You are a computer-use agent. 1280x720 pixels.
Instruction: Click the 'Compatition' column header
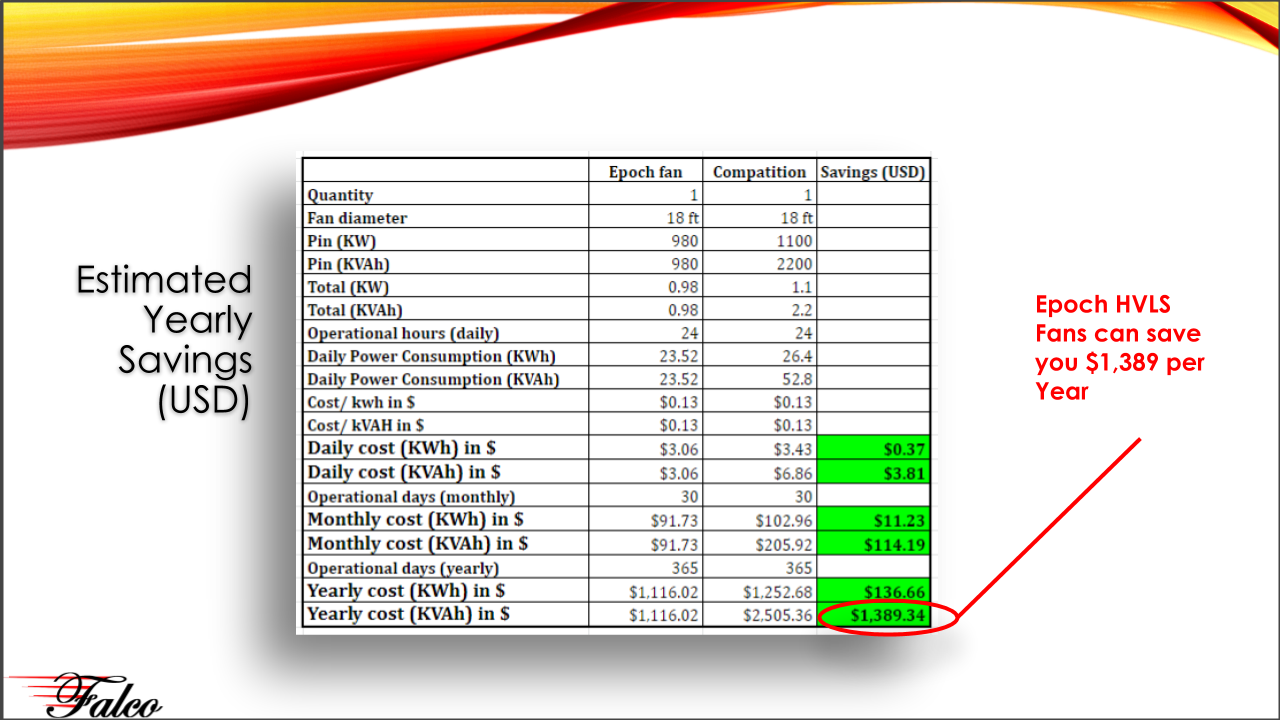tap(759, 172)
